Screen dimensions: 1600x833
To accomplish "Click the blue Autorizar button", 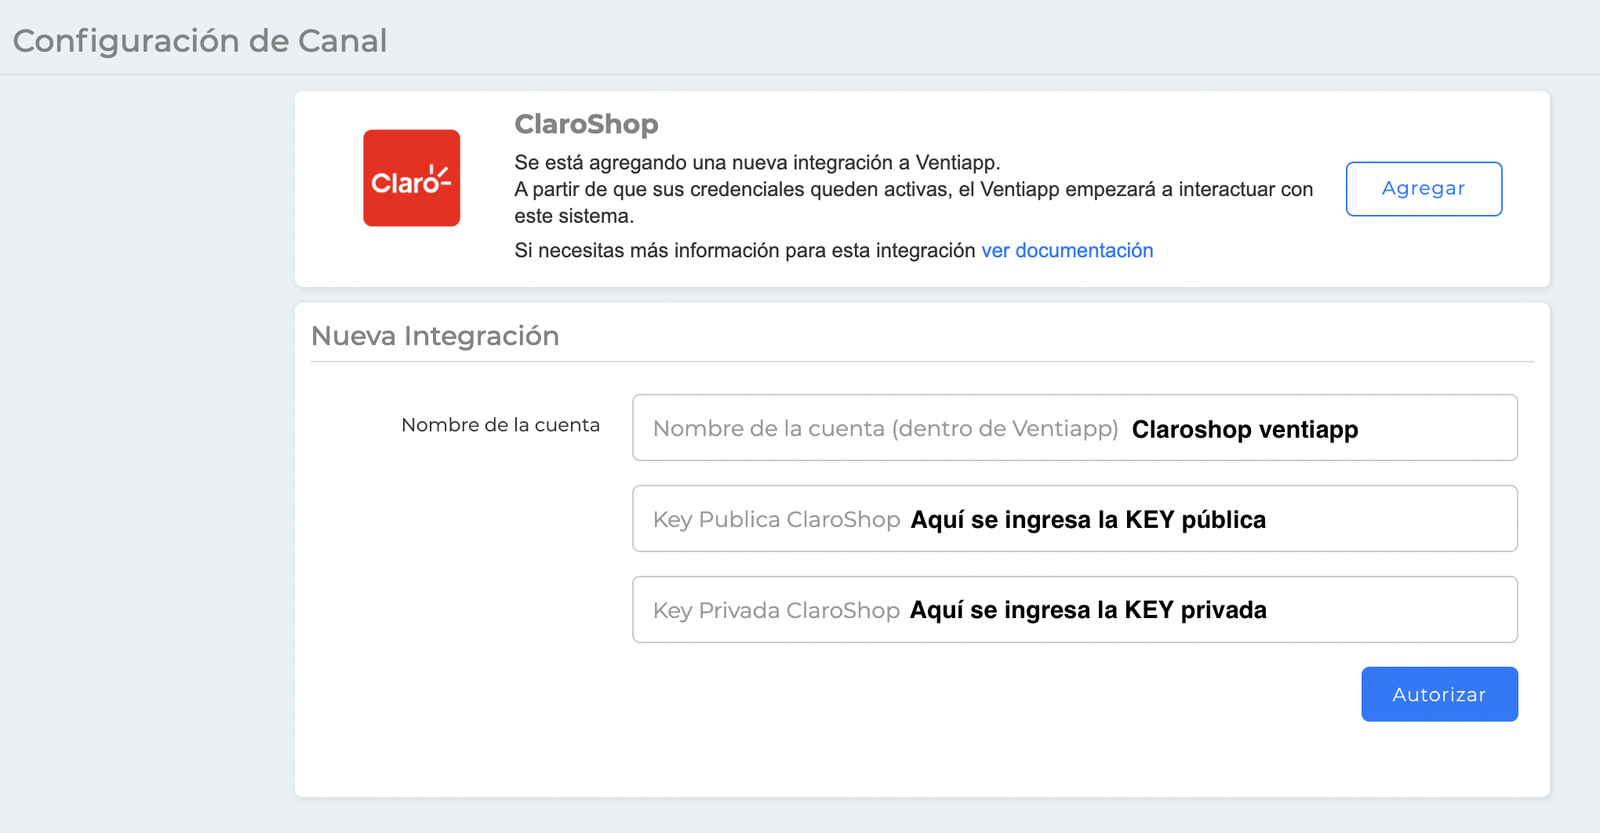I will click(x=1439, y=694).
